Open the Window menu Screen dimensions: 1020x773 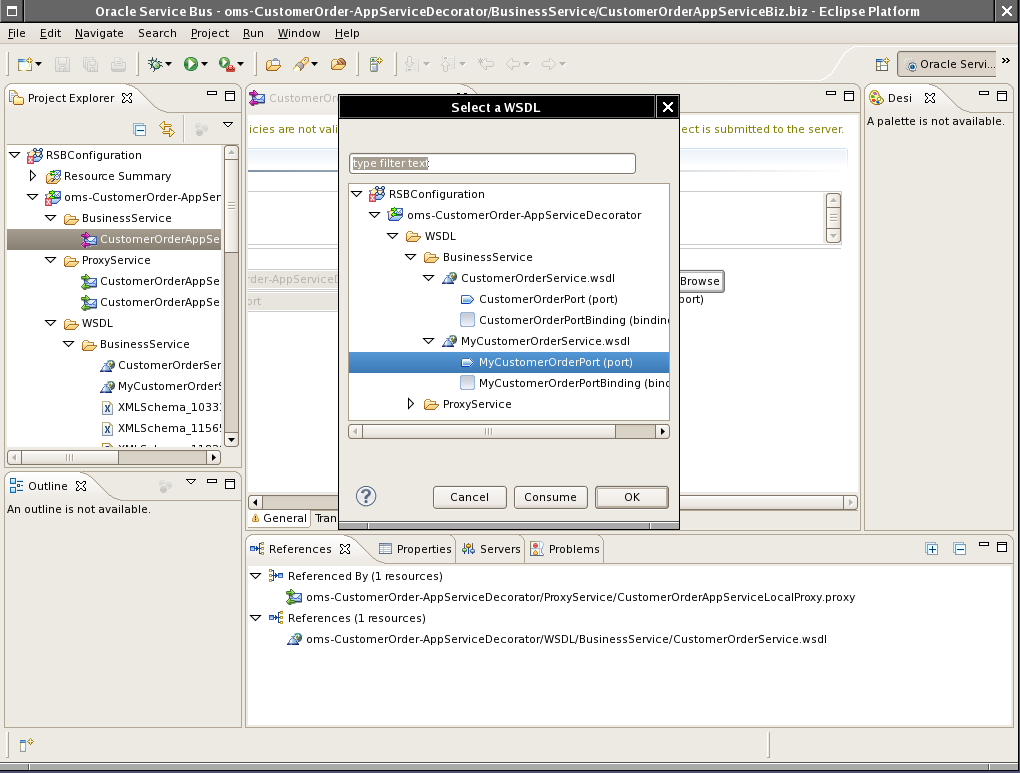coord(299,33)
